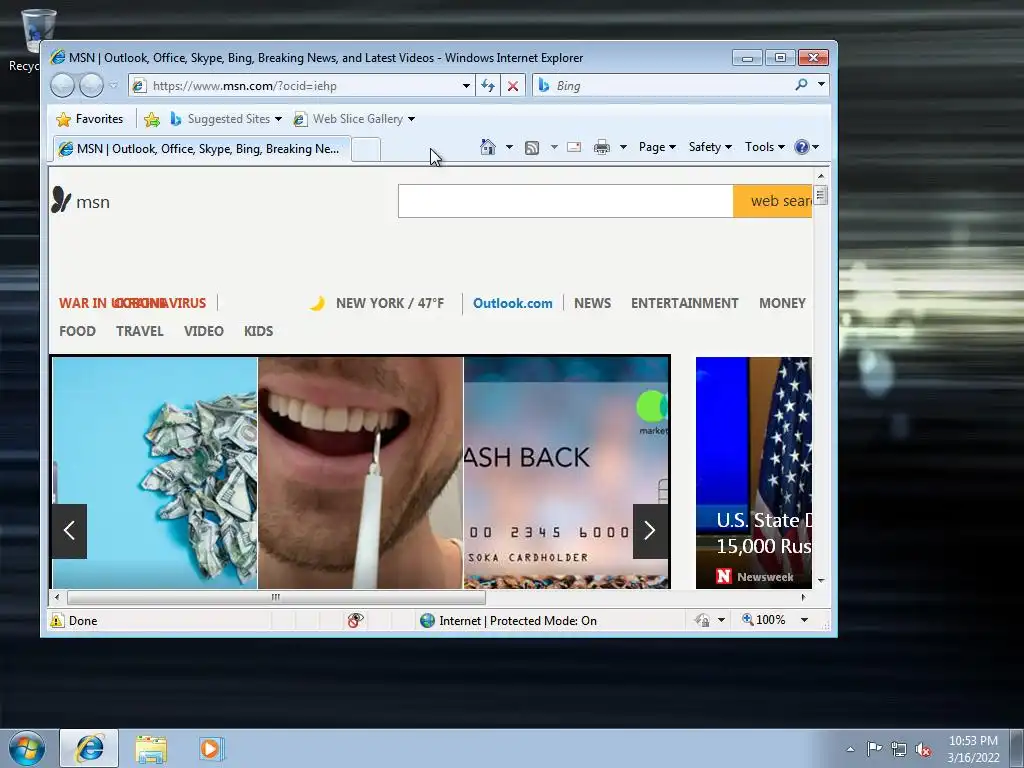Open the Tools menu
The height and width of the screenshot is (768, 1024).
pos(765,147)
